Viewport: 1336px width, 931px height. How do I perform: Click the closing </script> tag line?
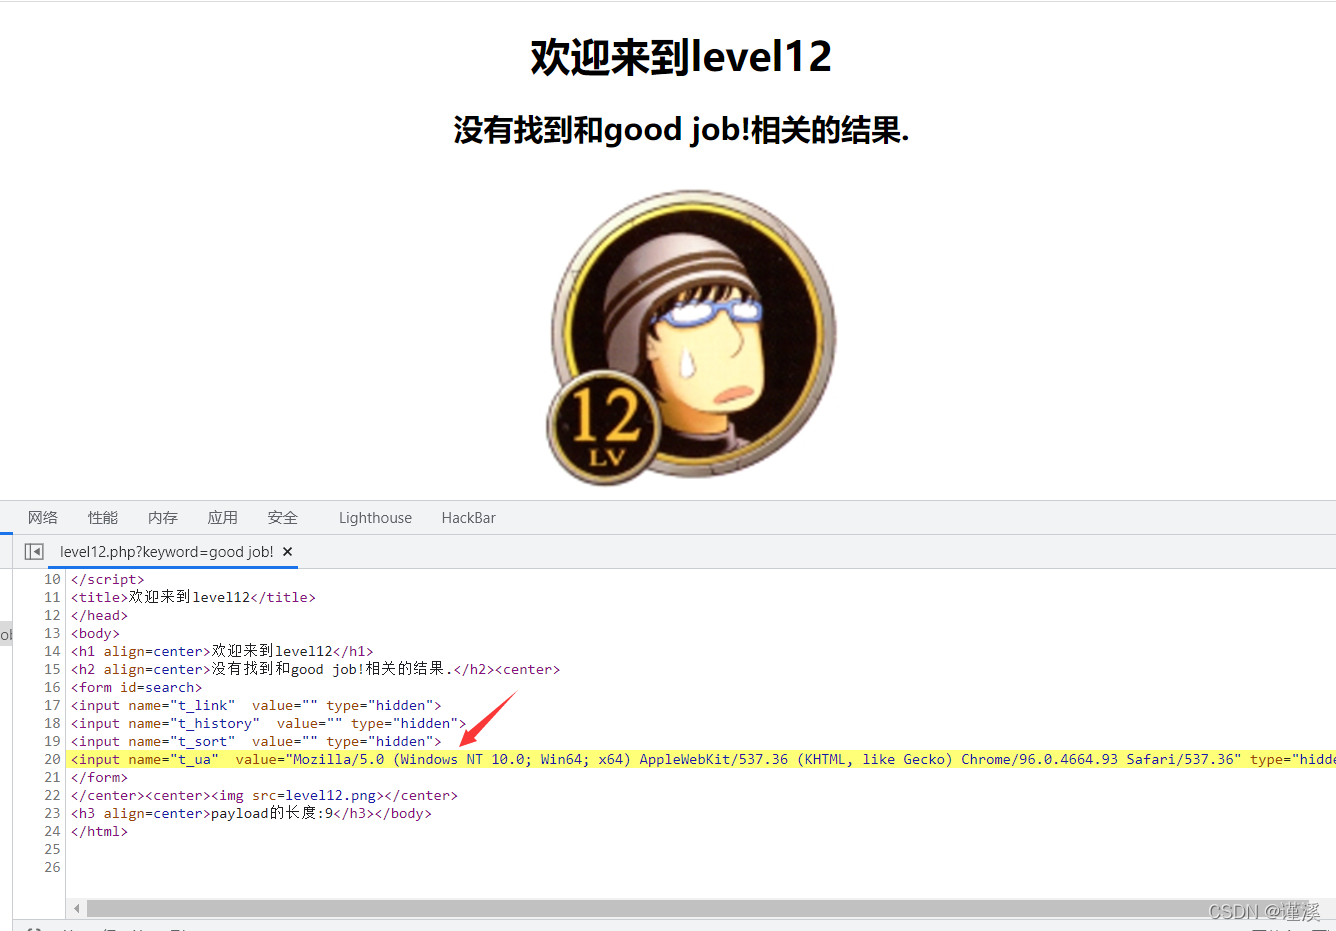pos(107,579)
